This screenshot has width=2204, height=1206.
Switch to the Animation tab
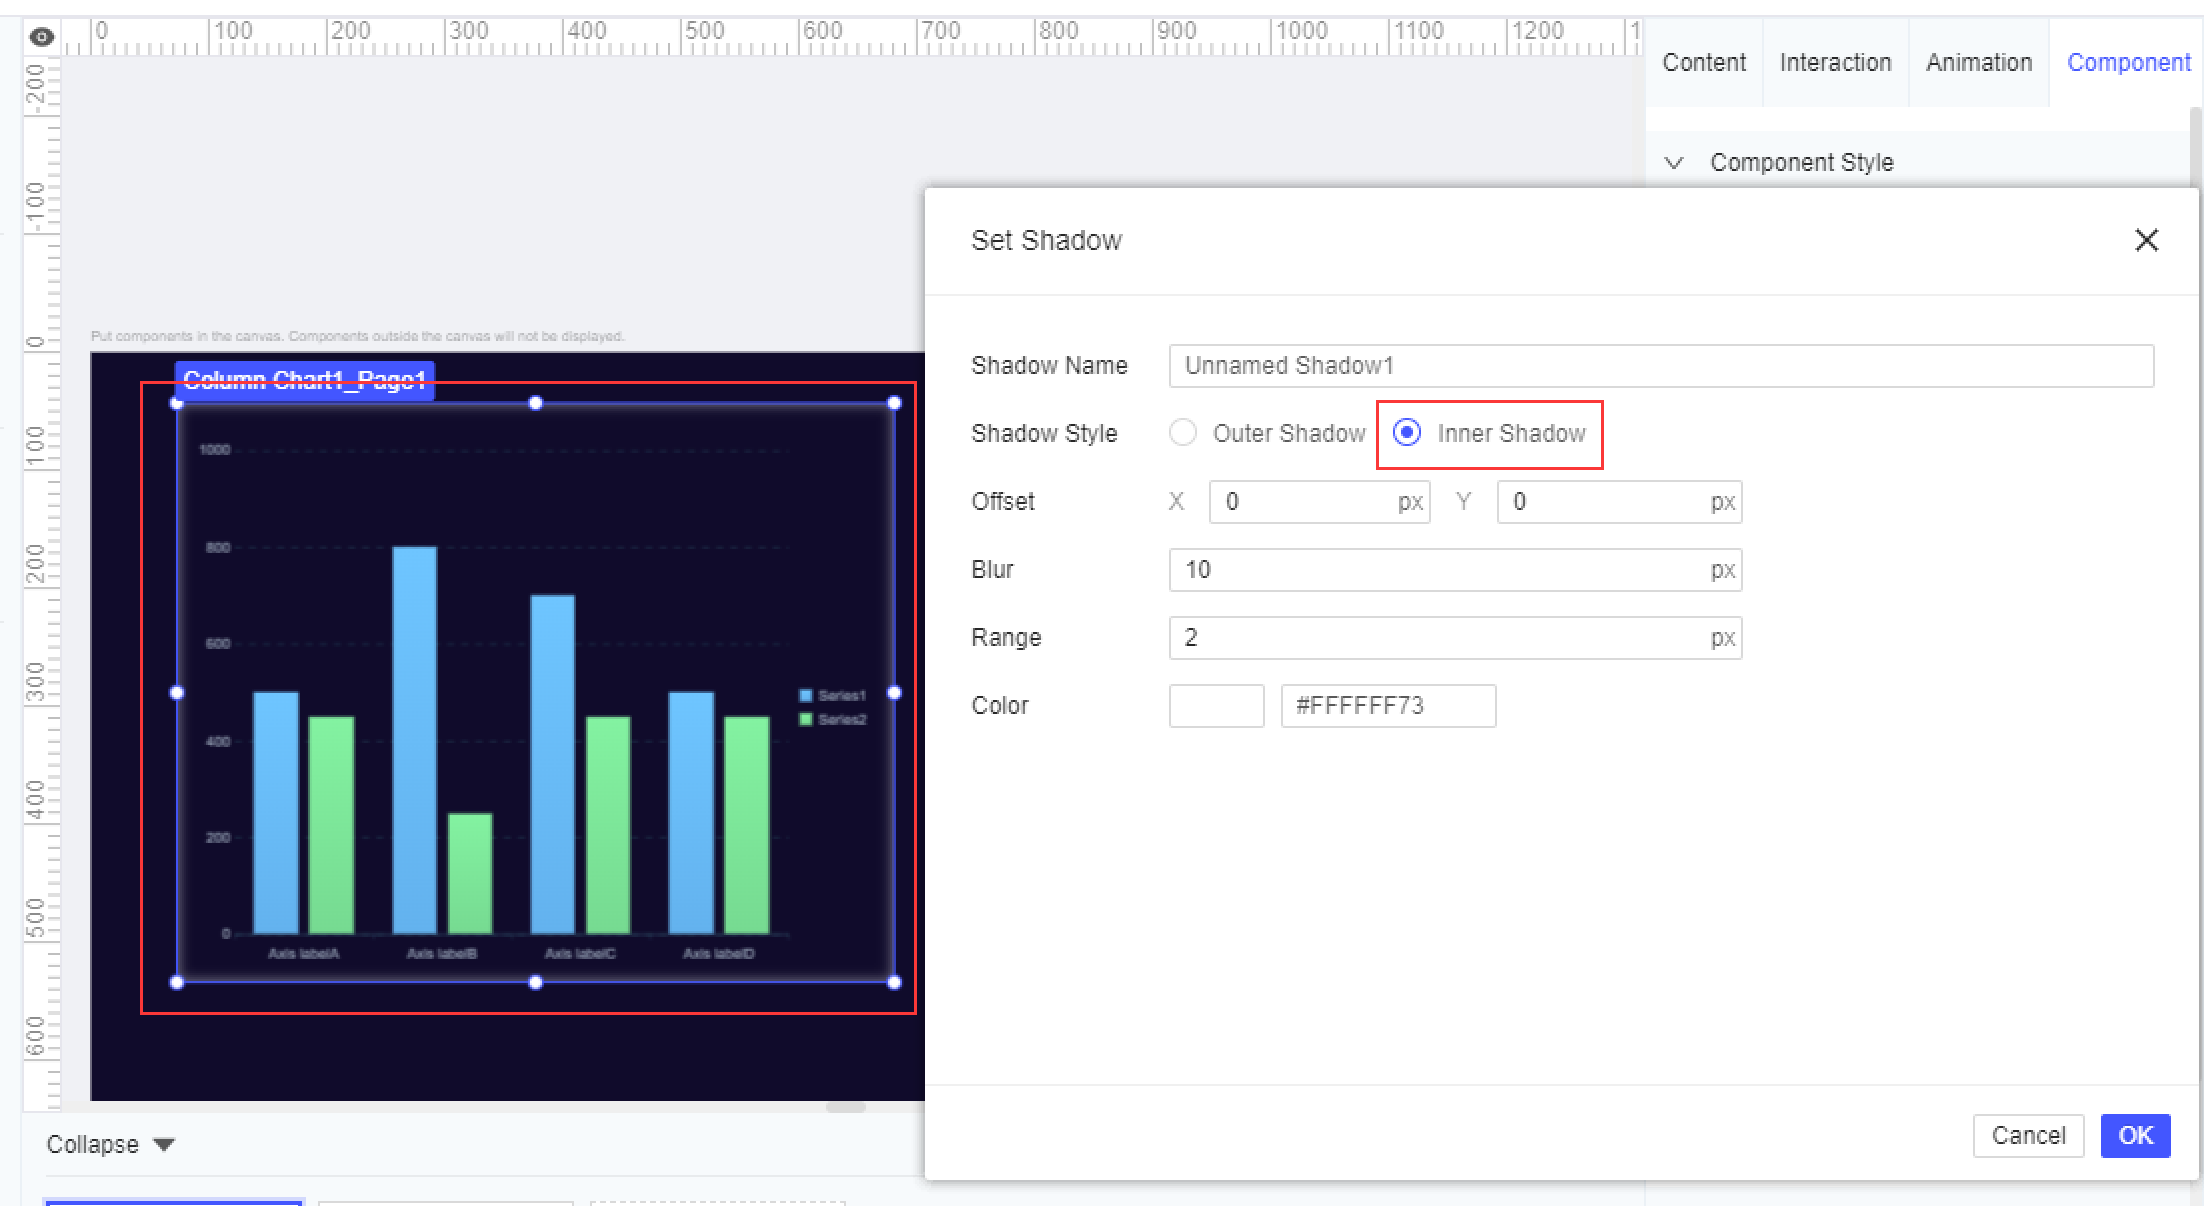[1979, 62]
